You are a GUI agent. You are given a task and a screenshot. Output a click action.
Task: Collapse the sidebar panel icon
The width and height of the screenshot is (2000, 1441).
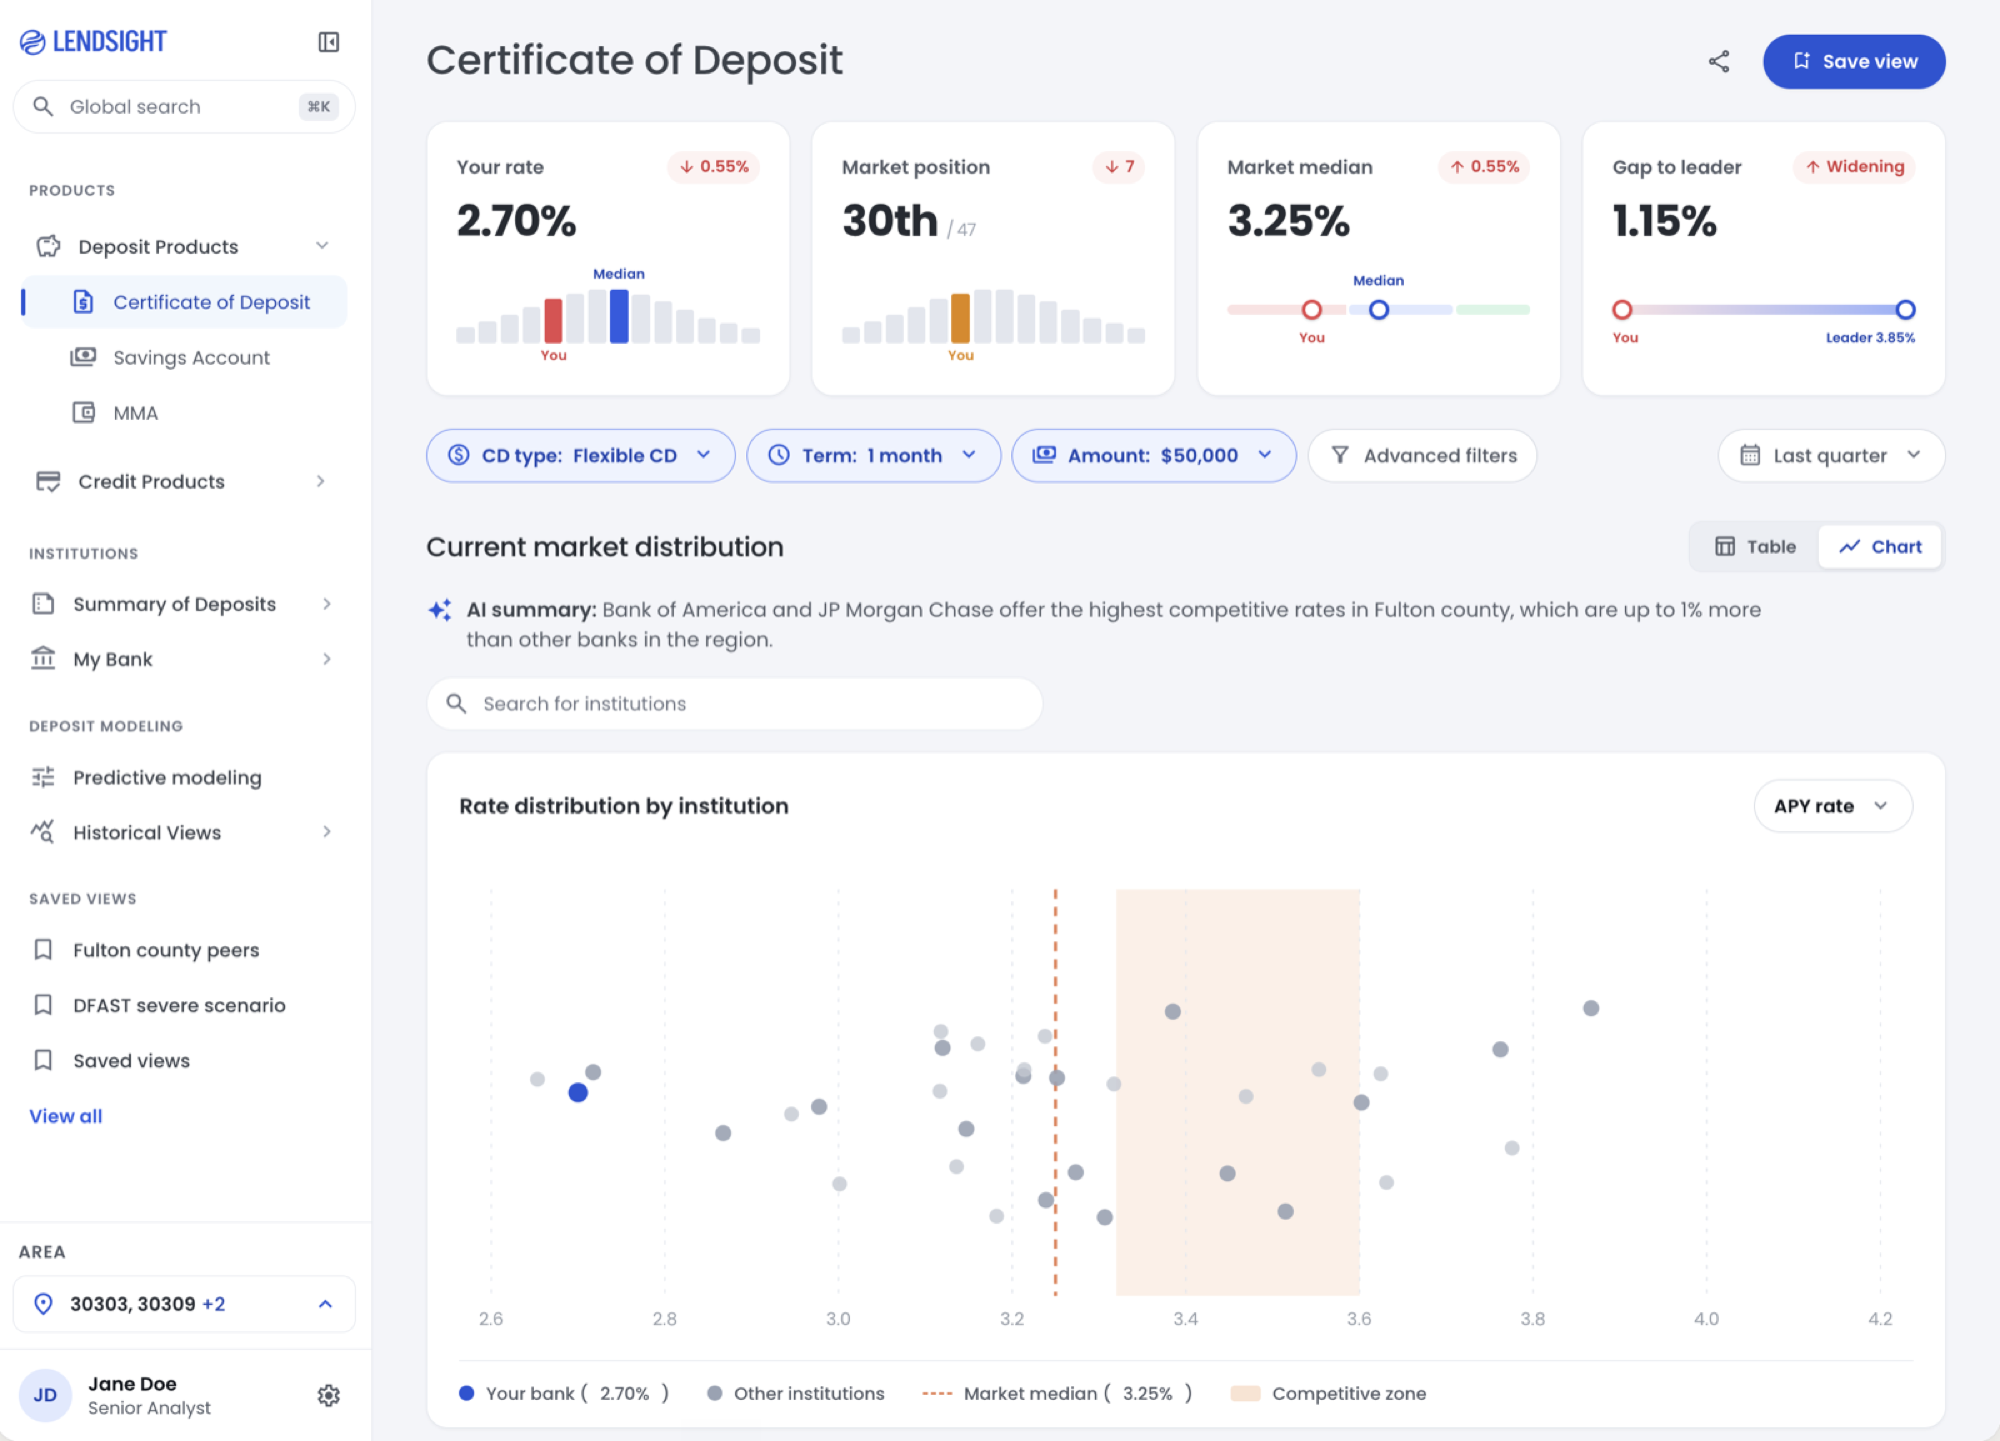click(328, 42)
